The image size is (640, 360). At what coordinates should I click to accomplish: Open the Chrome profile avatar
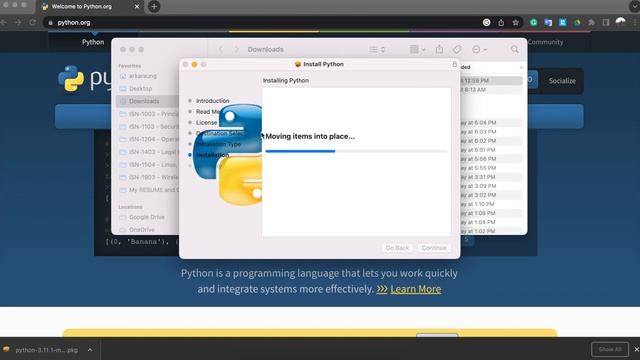[x=620, y=22]
